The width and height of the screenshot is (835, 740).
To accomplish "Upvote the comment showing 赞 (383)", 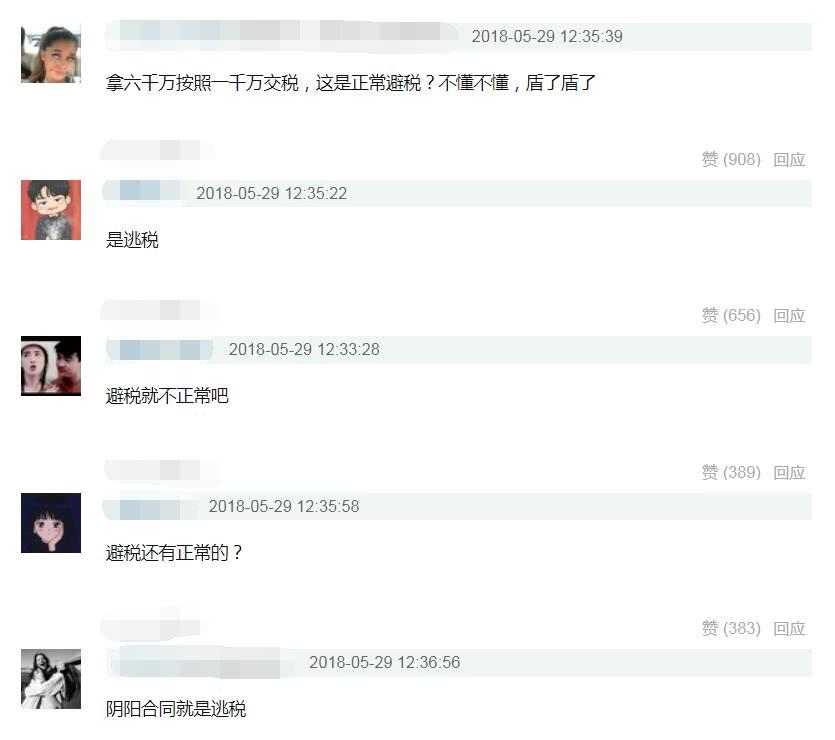I will (731, 628).
